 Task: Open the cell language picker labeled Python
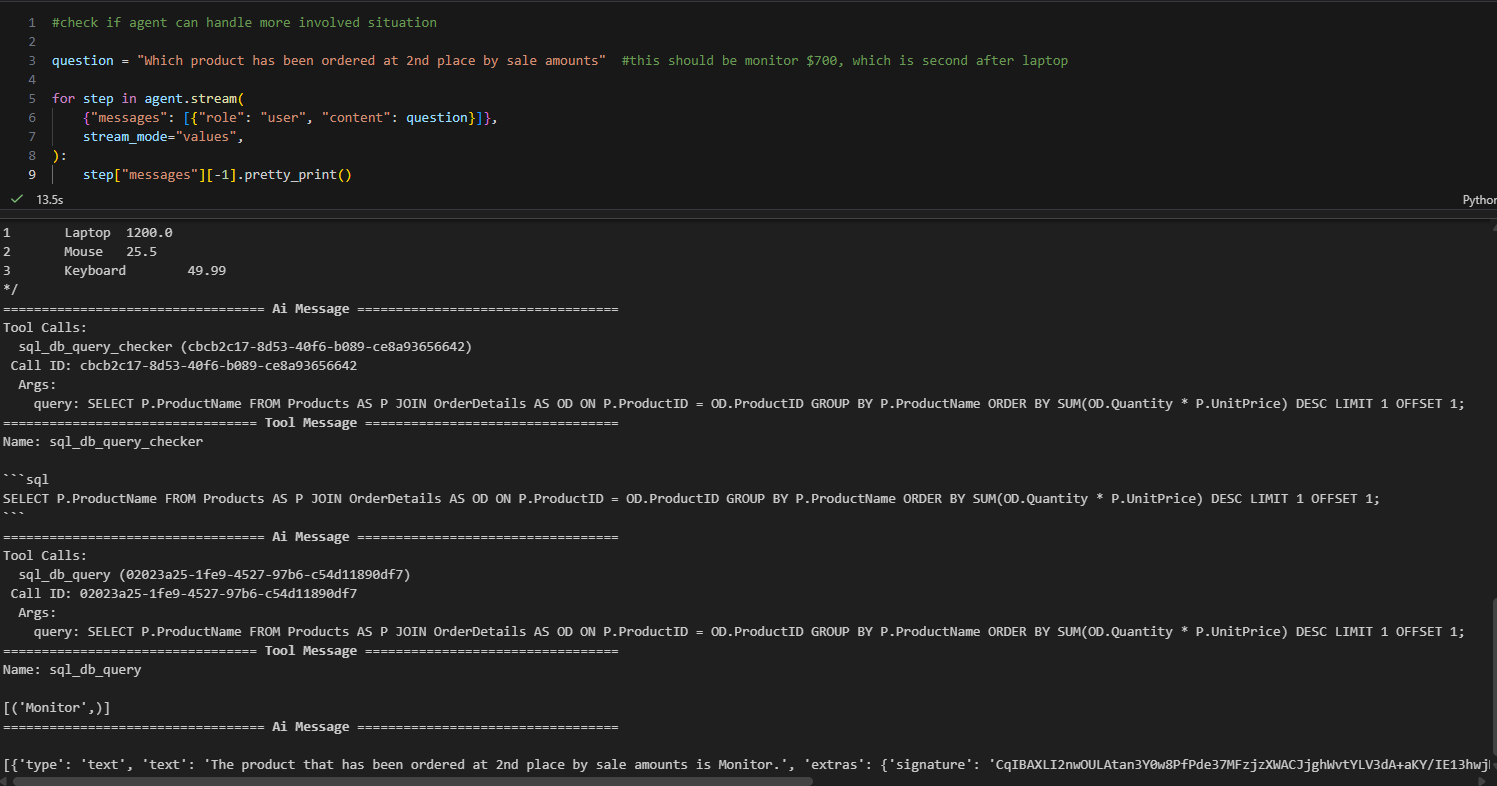(x=1479, y=200)
